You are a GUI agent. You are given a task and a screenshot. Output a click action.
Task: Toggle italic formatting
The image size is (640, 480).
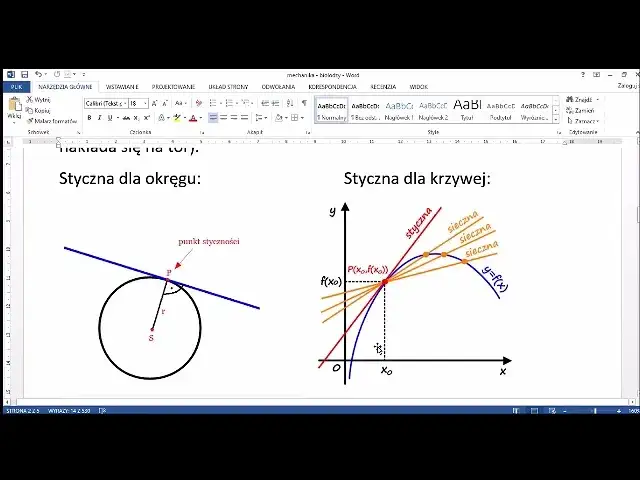pos(100,118)
